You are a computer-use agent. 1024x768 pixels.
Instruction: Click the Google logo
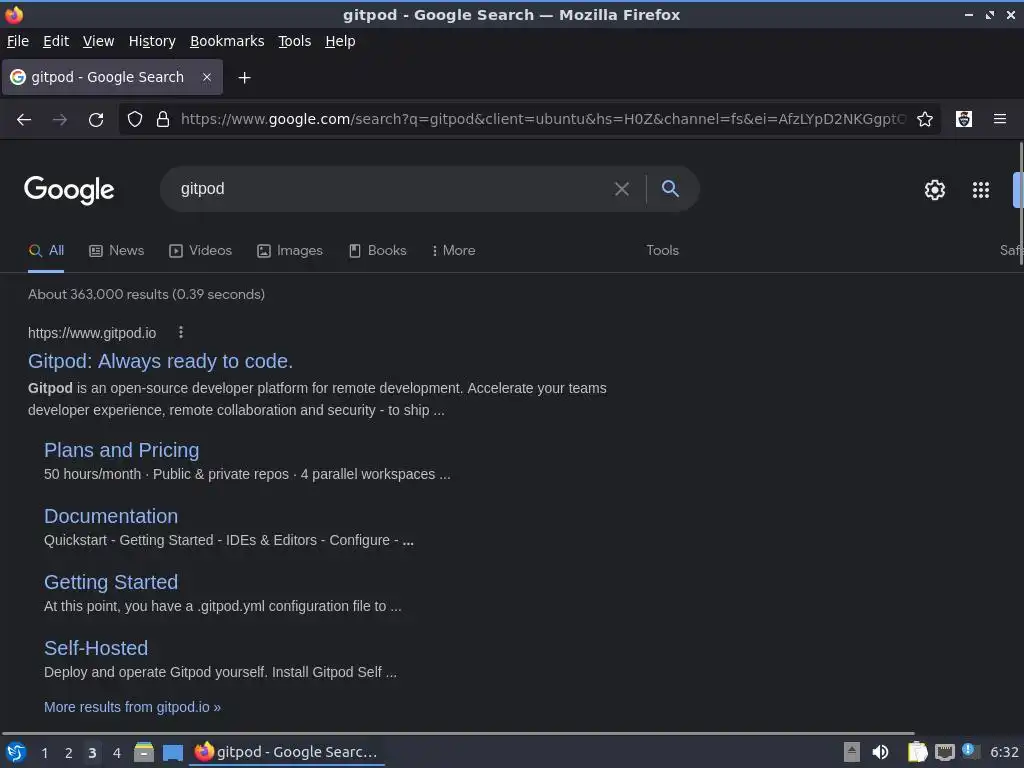69,190
